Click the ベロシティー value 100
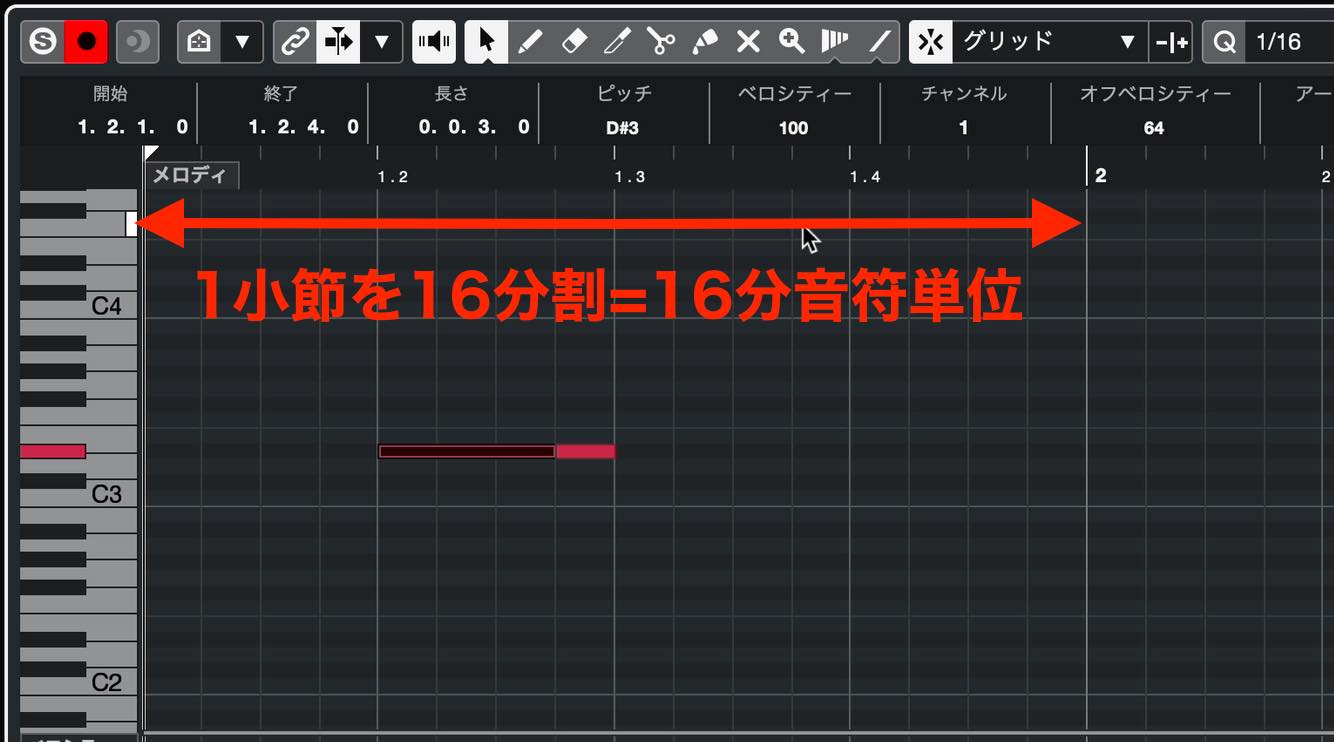This screenshot has height=742, width=1334. (793, 128)
